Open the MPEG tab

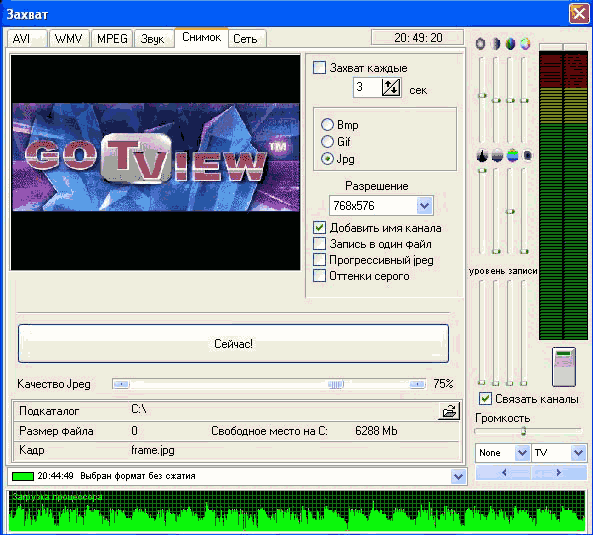(112, 39)
